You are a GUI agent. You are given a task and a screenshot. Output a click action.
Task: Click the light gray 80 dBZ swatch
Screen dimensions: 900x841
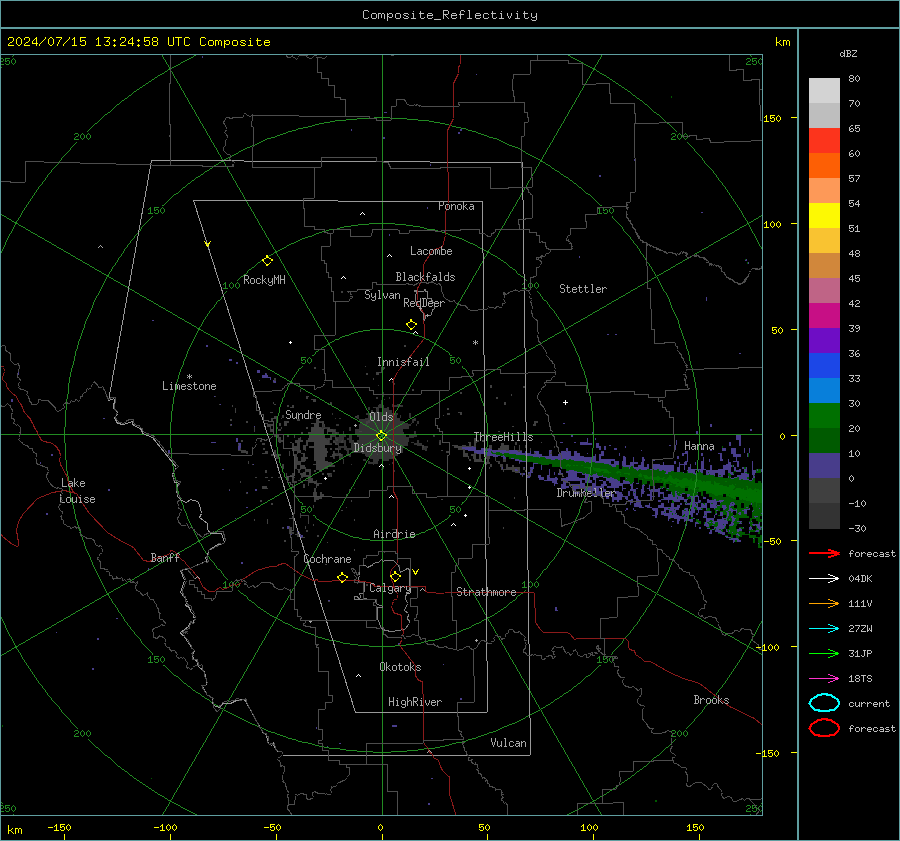[x=824, y=91]
